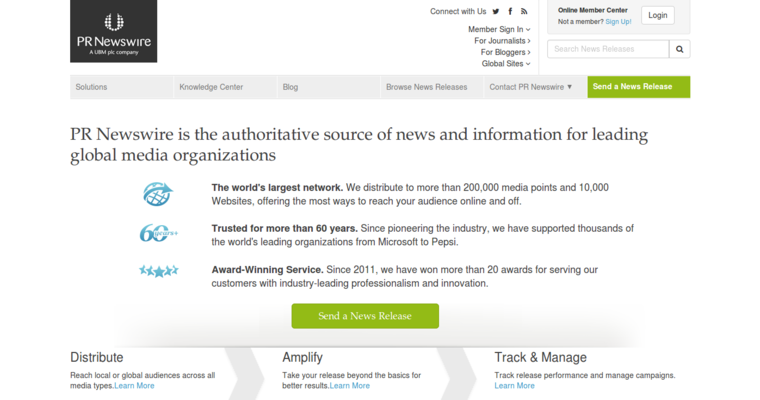
Task: Open the RSS feed icon
Action: pos(524,11)
